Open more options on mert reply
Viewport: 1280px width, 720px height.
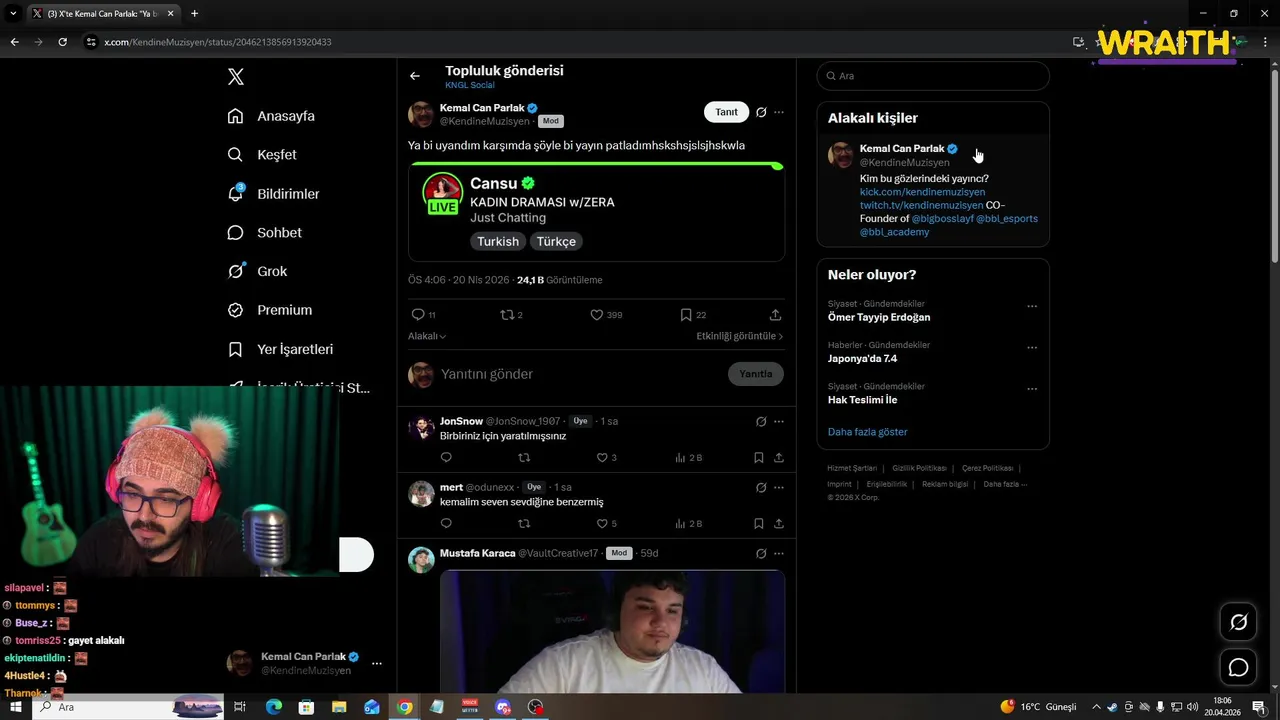[779, 487]
